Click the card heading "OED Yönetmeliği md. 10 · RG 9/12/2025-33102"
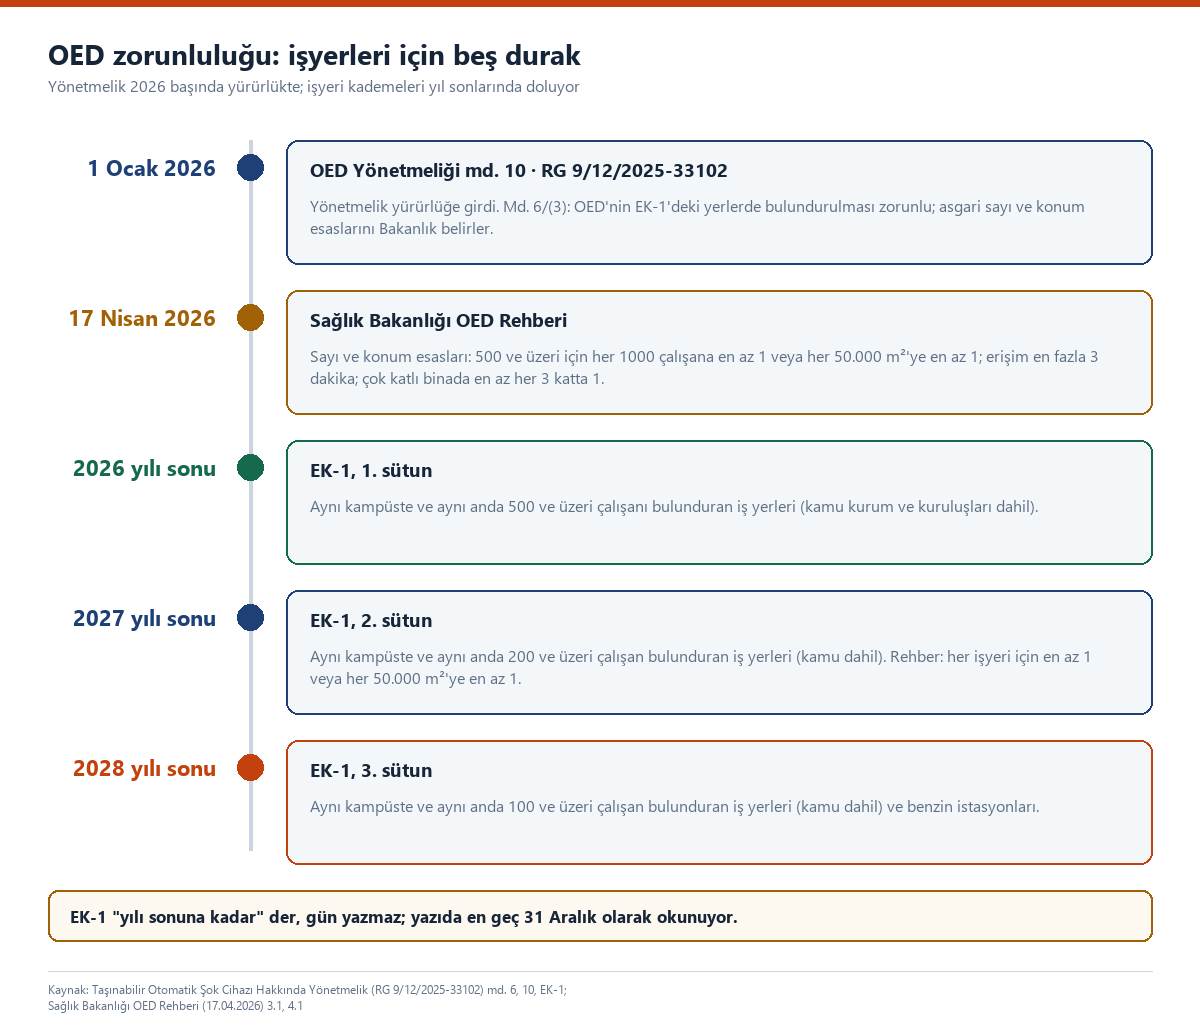 point(519,171)
